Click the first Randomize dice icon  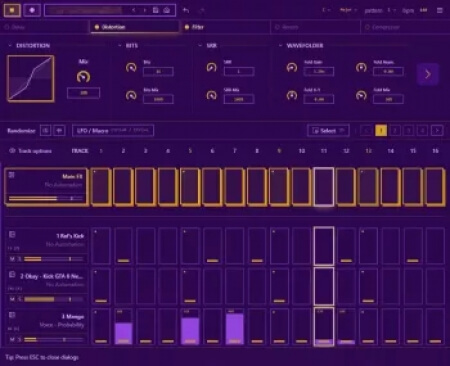46,131
